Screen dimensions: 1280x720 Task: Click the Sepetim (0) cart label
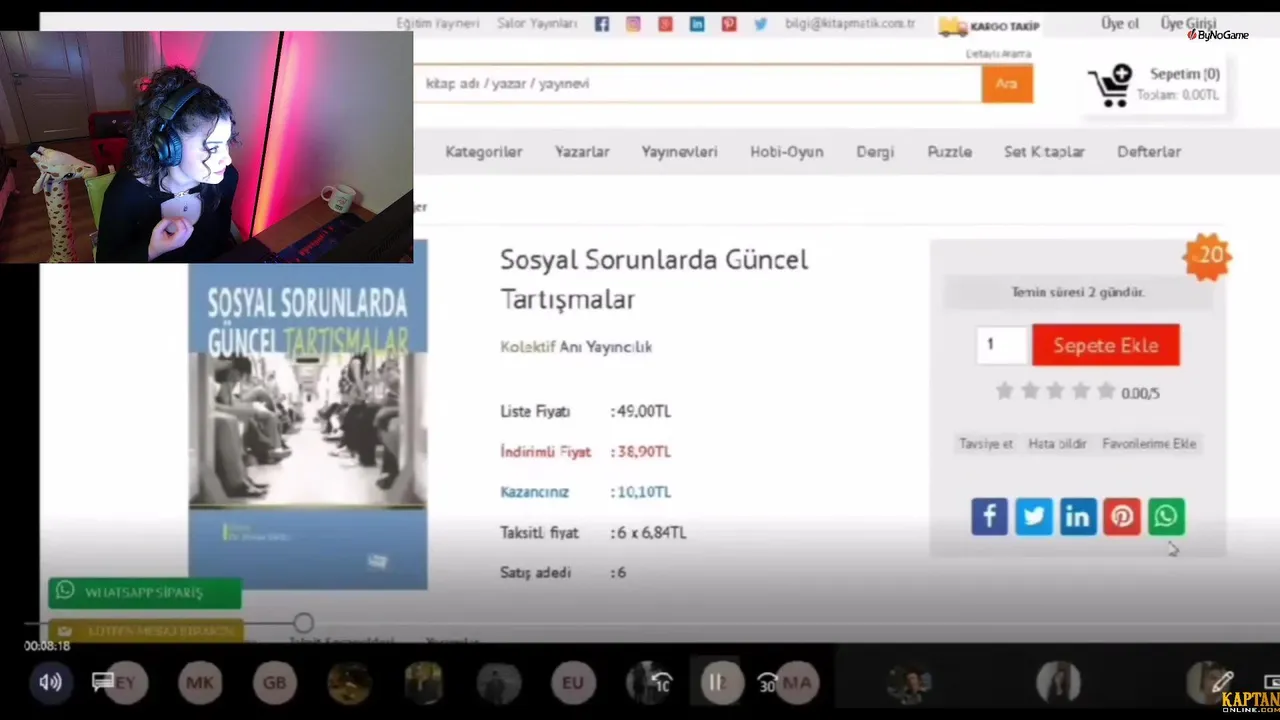1185,74
